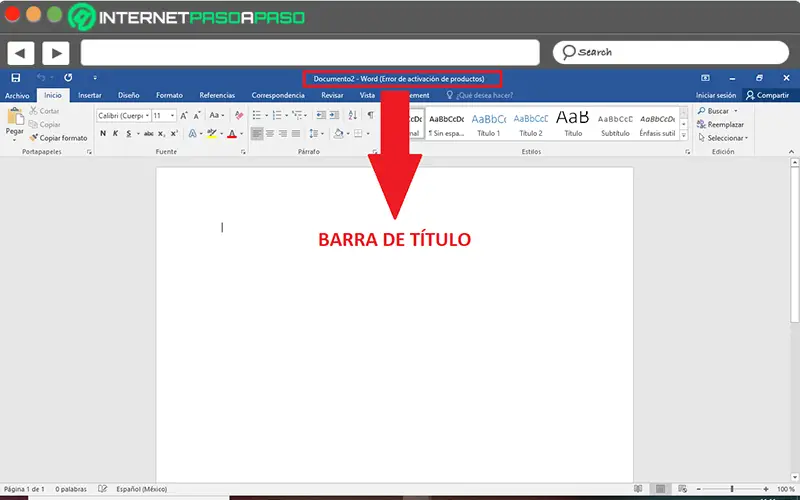Click the Pegar (paste) icon

(x=14, y=117)
